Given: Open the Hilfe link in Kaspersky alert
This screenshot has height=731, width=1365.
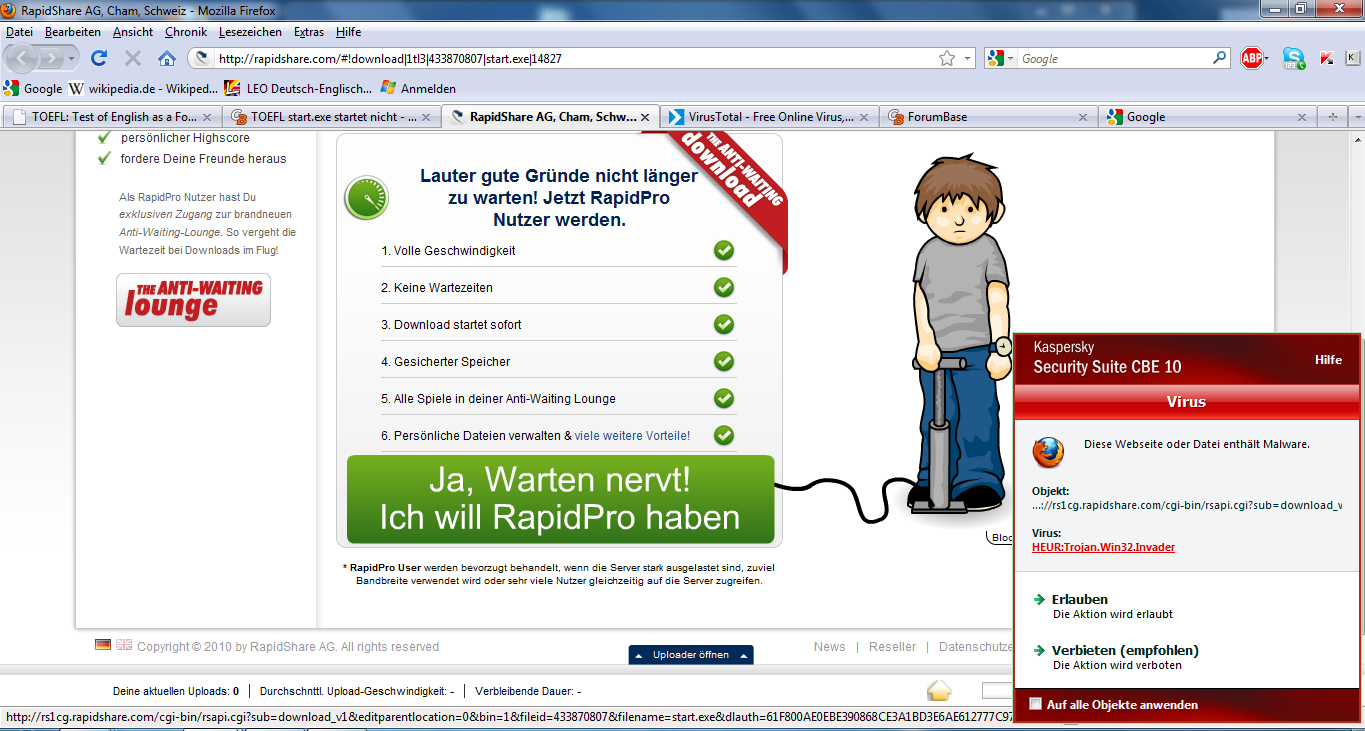Looking at the screenshot, I should [1328, 360].
